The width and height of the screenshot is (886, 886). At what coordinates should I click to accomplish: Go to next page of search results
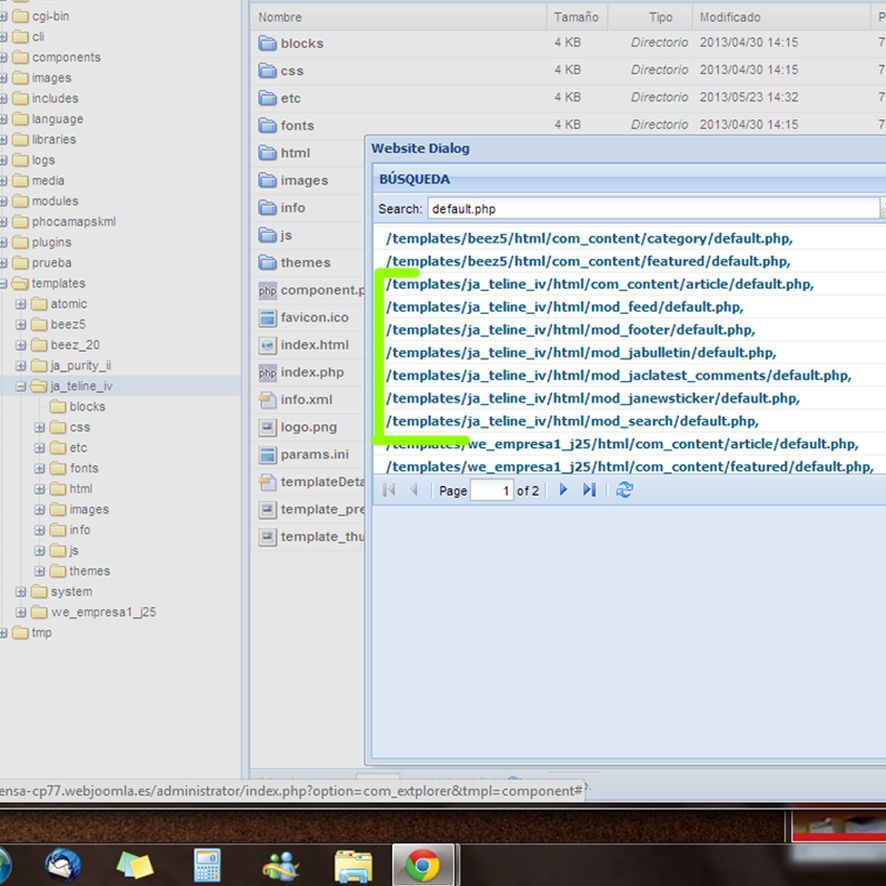(x=563, y=490)
